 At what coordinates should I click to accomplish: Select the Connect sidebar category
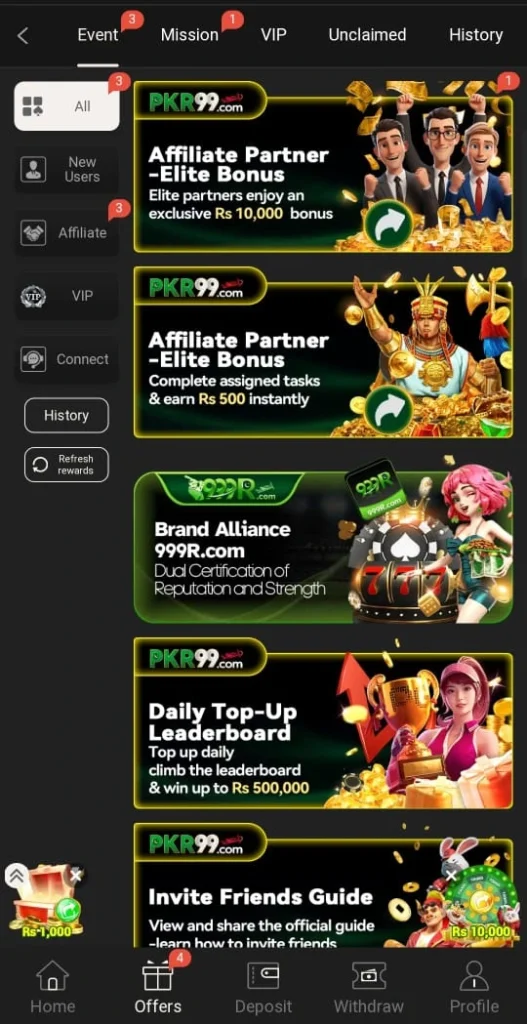coord(67,359)
